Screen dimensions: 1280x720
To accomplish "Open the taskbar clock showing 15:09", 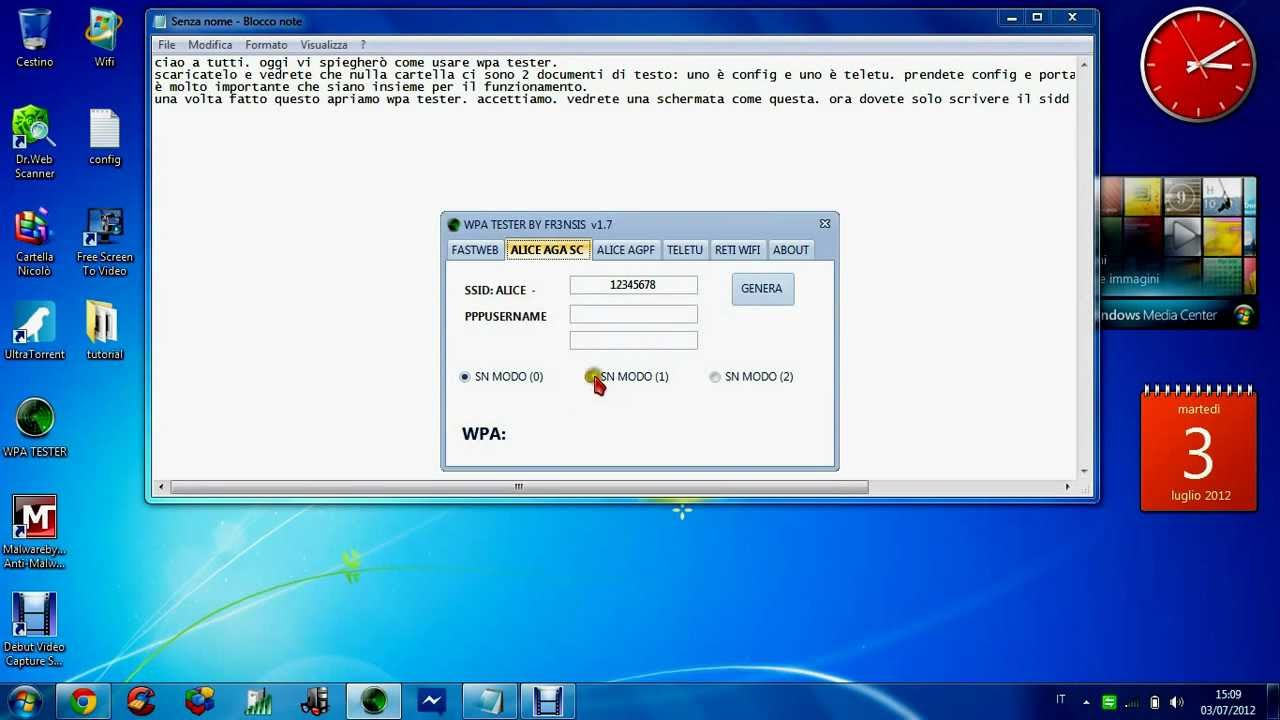I will (x=1228, y=702).
